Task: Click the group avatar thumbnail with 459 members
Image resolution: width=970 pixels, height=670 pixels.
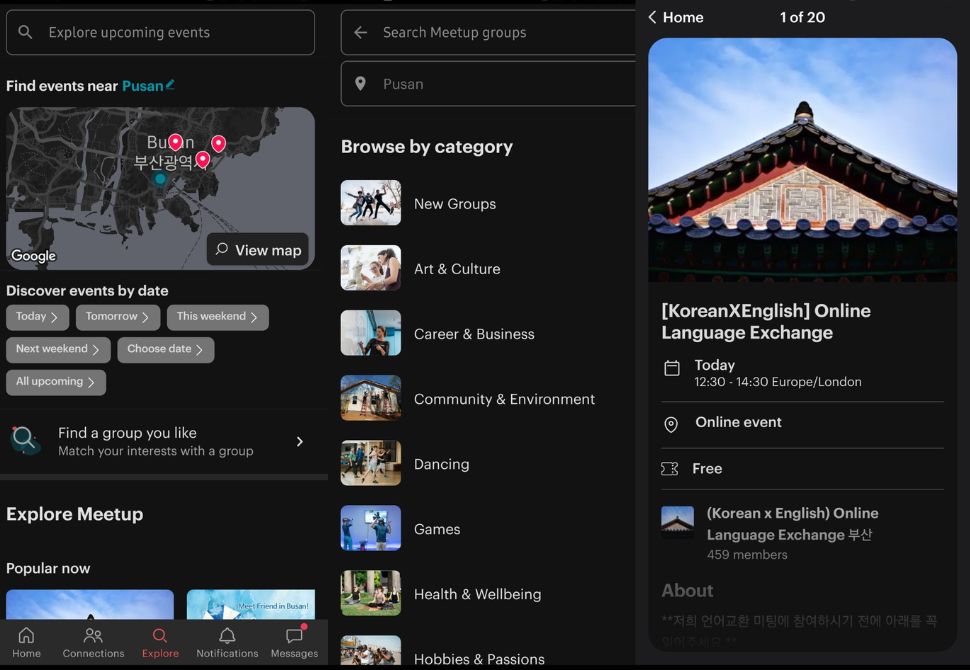Action: [x=677, y=522]
